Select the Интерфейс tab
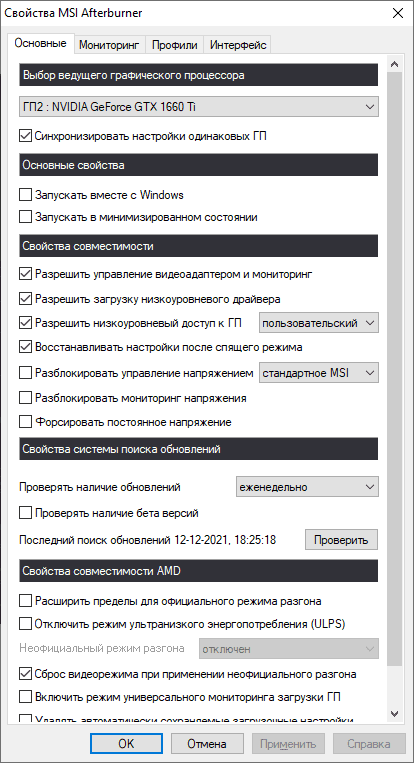This screenshot has height=763, width=414. (x=238, y=45)
